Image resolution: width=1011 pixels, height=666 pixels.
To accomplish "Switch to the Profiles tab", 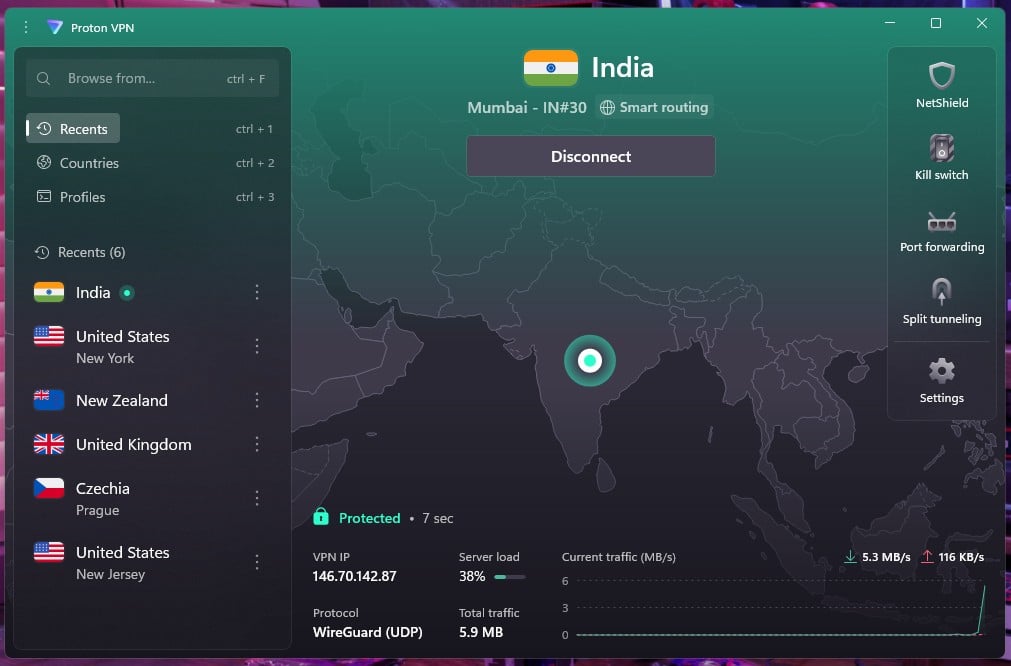I will 82,197.
